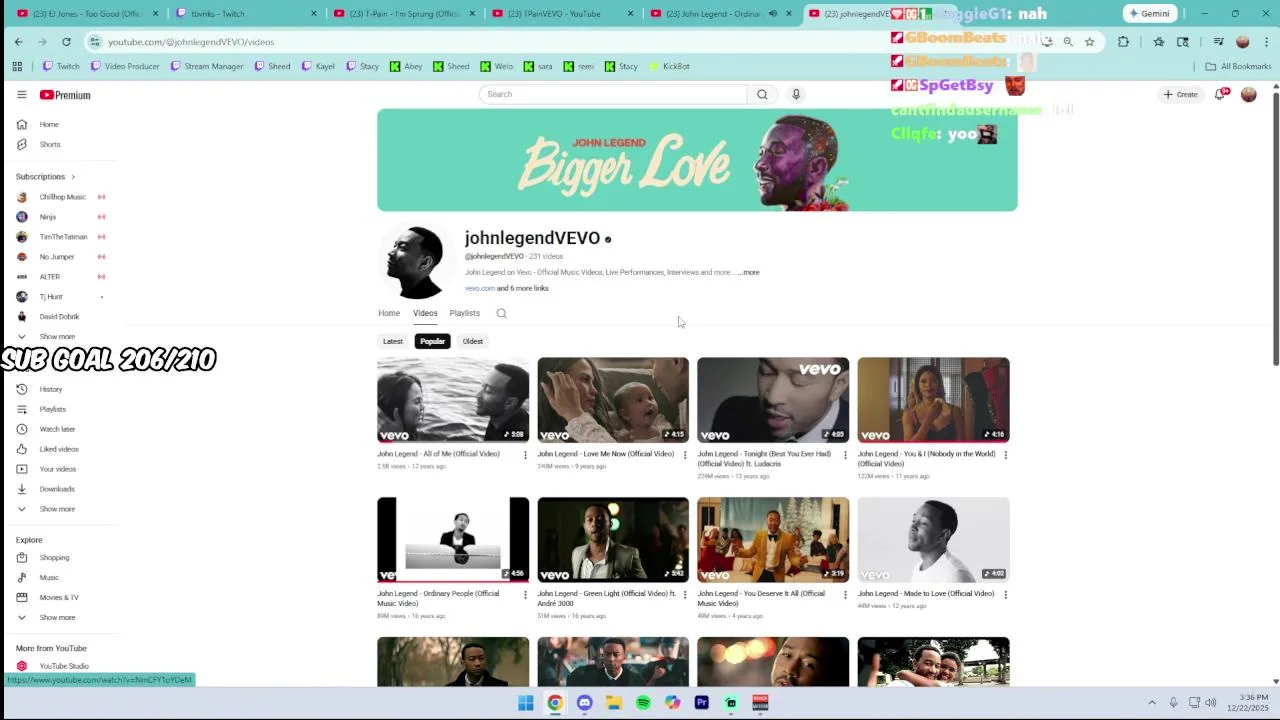Open Video Producer bookmark

(125, 66)
